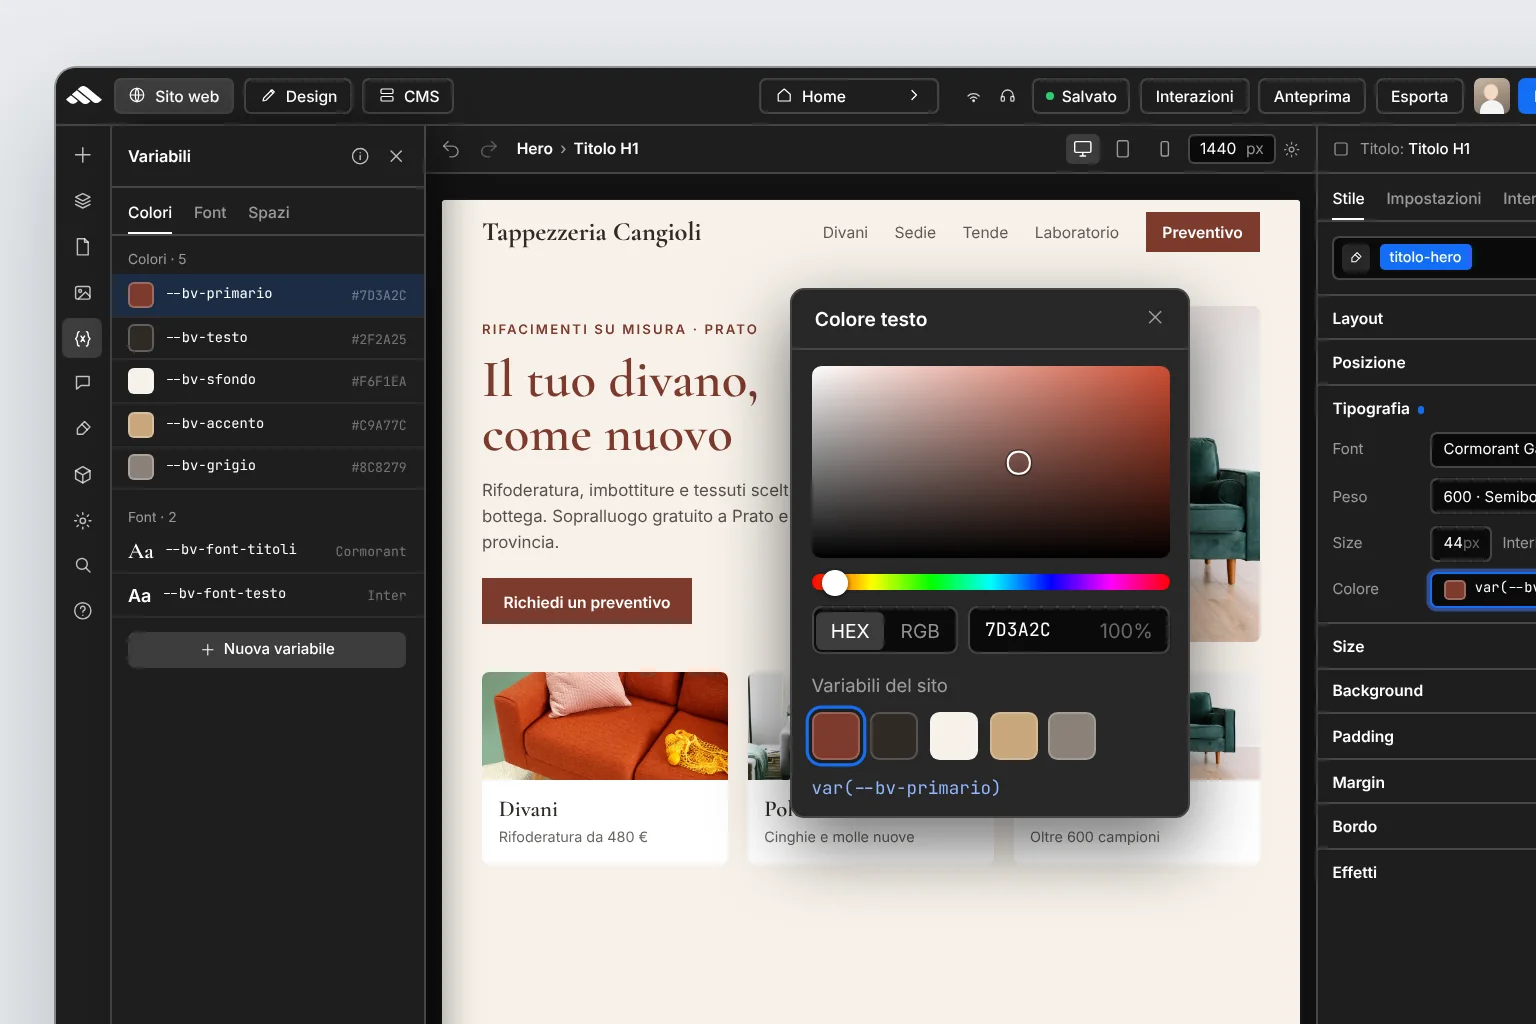Open the Impostazioni tab in right panel
The image size is (1536, 1024).
coord(1433,198)
